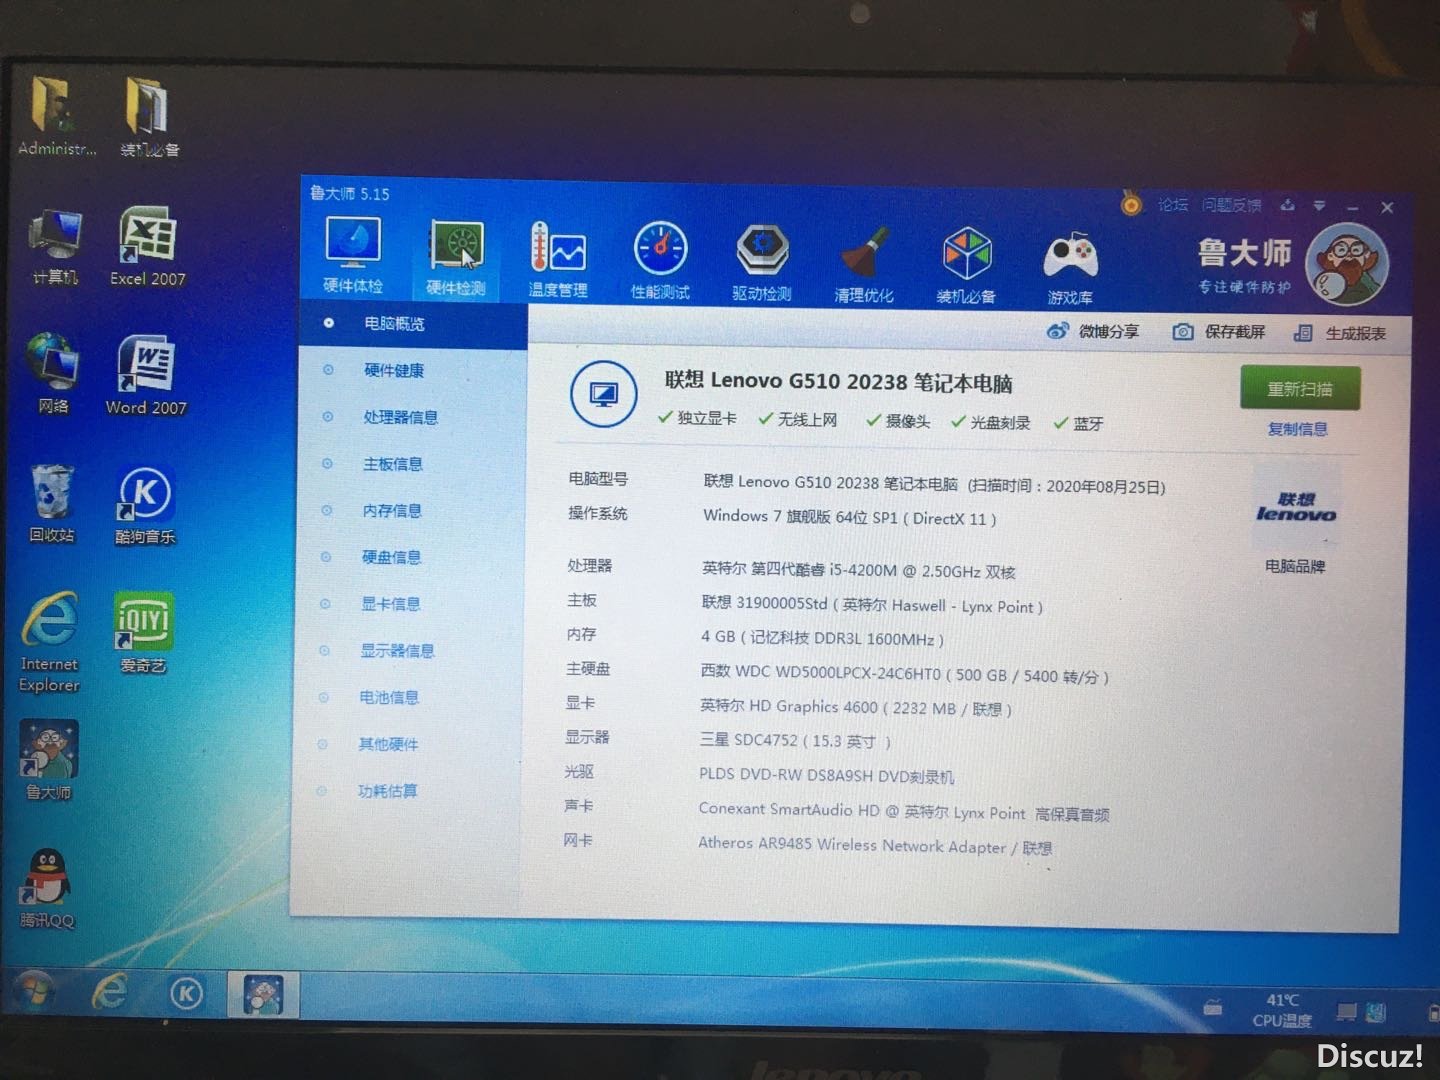This screenshot has height=1080, width=1440.
Task: Open the 装机必备 desktop folder
Action: click(x=149, y=118)
